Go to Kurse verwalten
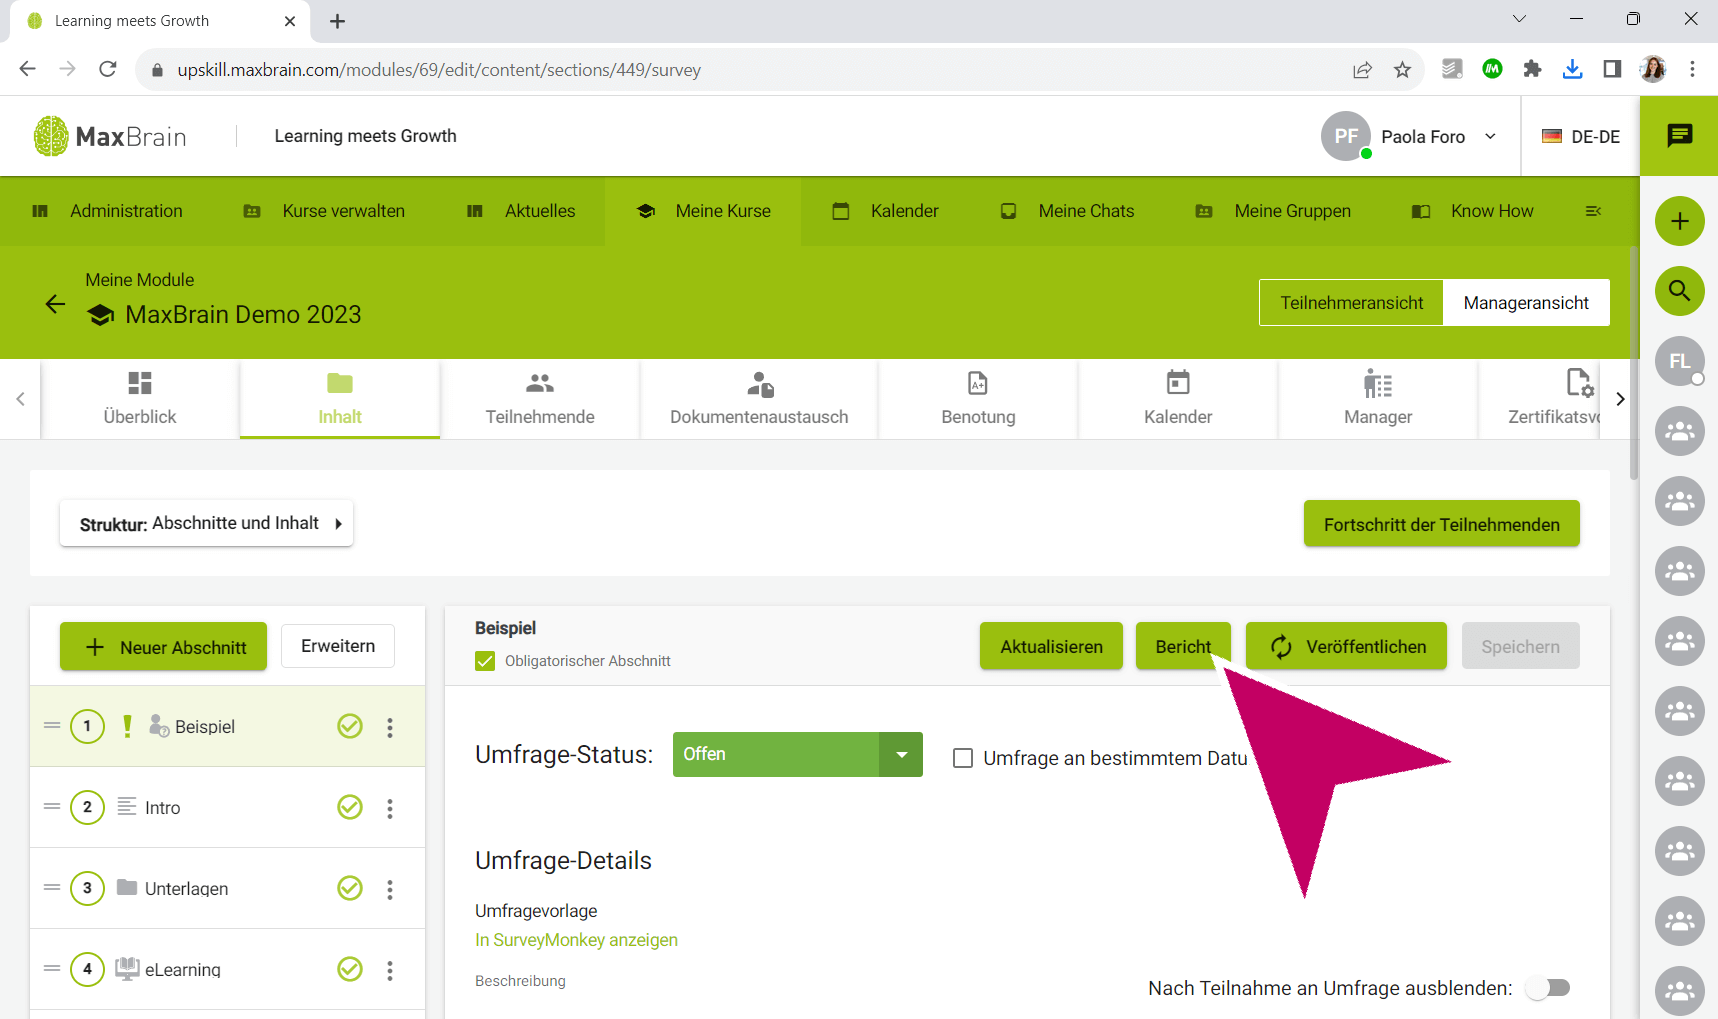The image size is (1718, 1019). (324, 211)
